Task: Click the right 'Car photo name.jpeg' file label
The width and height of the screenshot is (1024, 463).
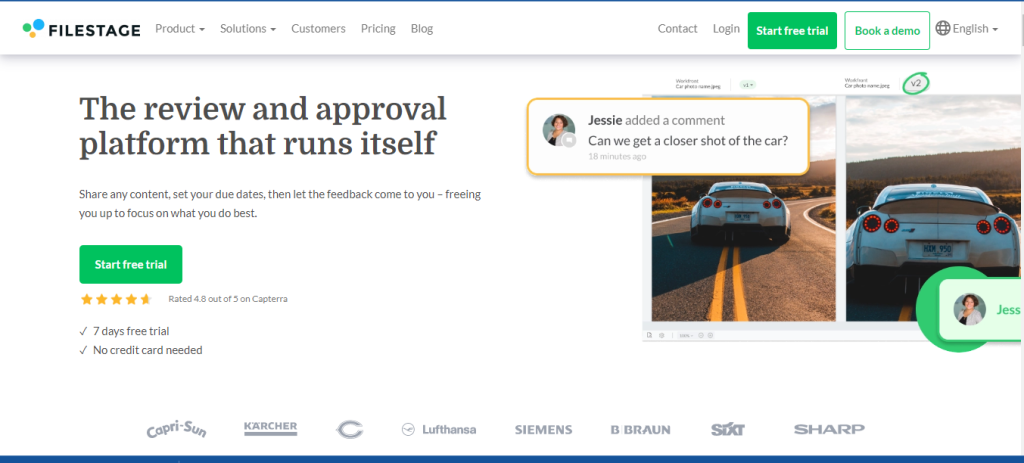Action: tap(867, 86)
